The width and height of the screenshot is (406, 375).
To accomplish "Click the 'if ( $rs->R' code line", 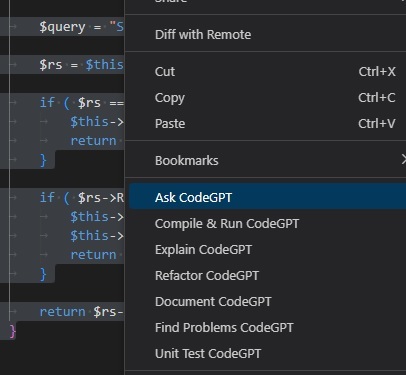I will [82, 198].
